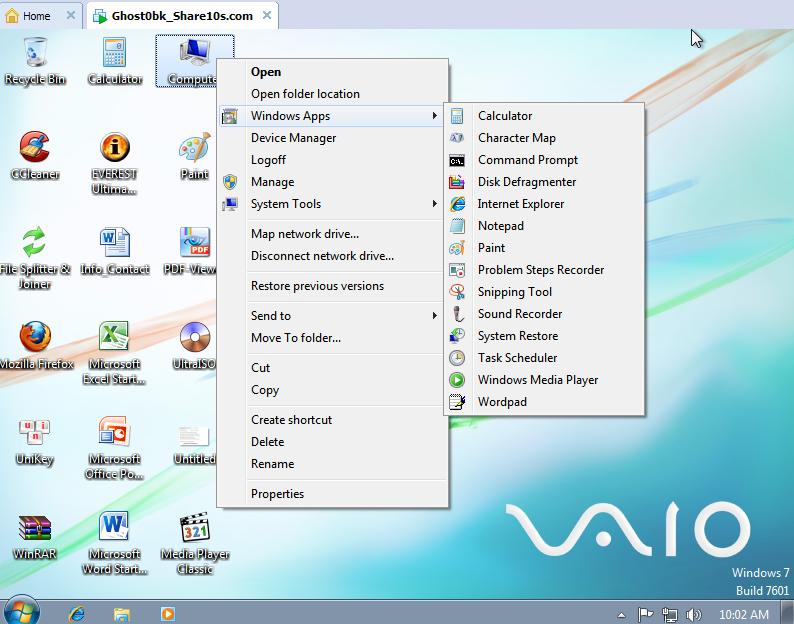The height and width of the screenshot is (624, 794).
Task: Open File Splitter & Joiner icon
Action: pos(34,258)
